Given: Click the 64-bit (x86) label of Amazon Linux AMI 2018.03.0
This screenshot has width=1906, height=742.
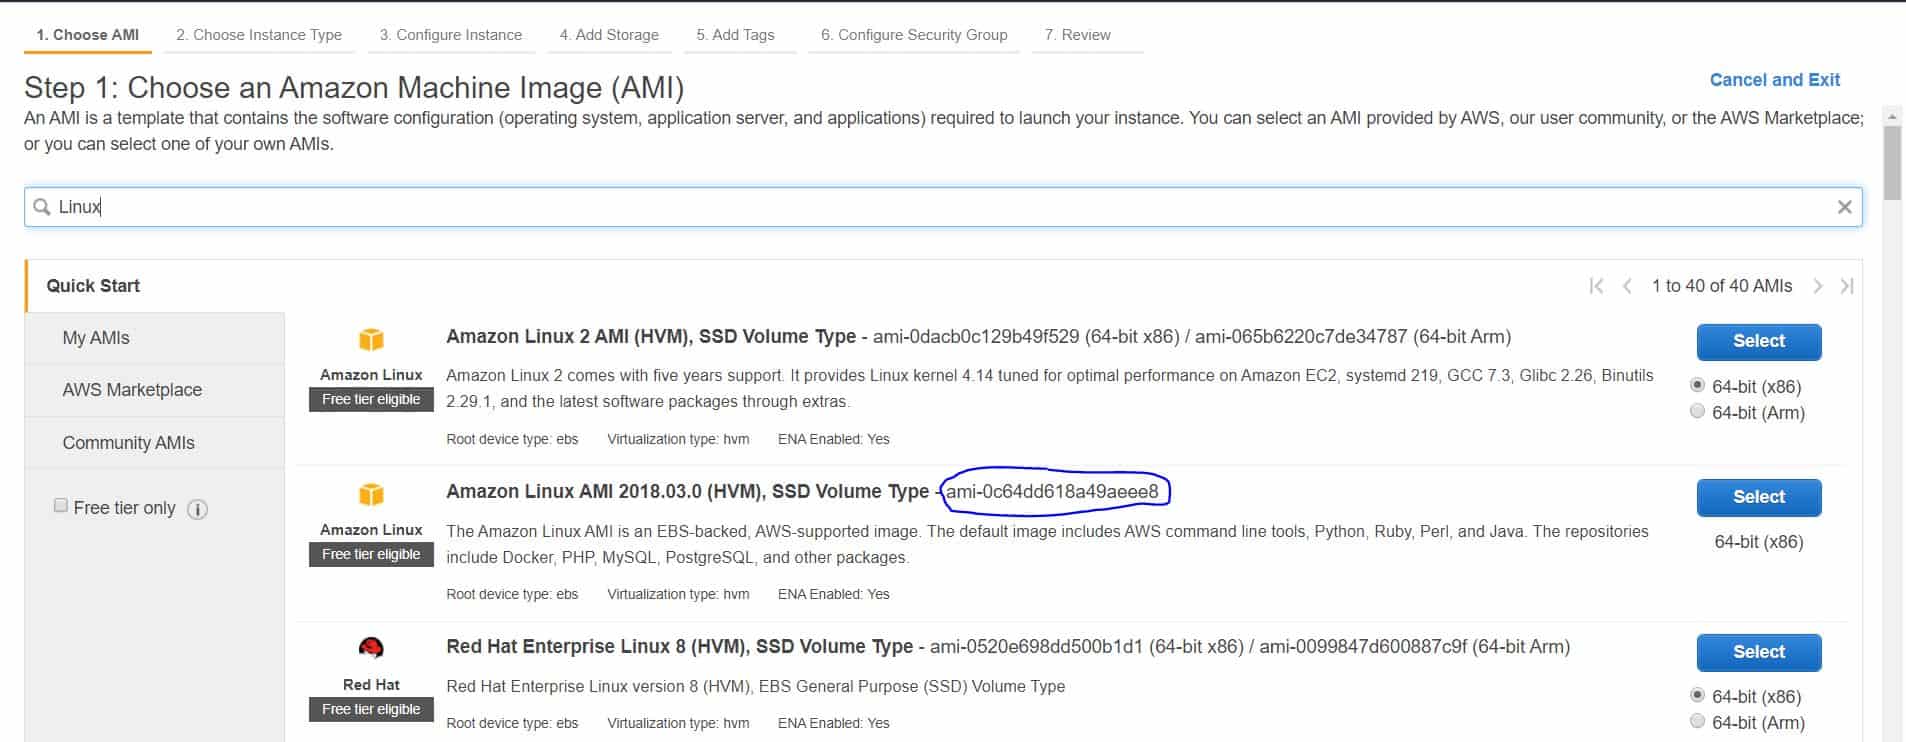Looking at the screenshot, I should click(x=1759, y=542).
